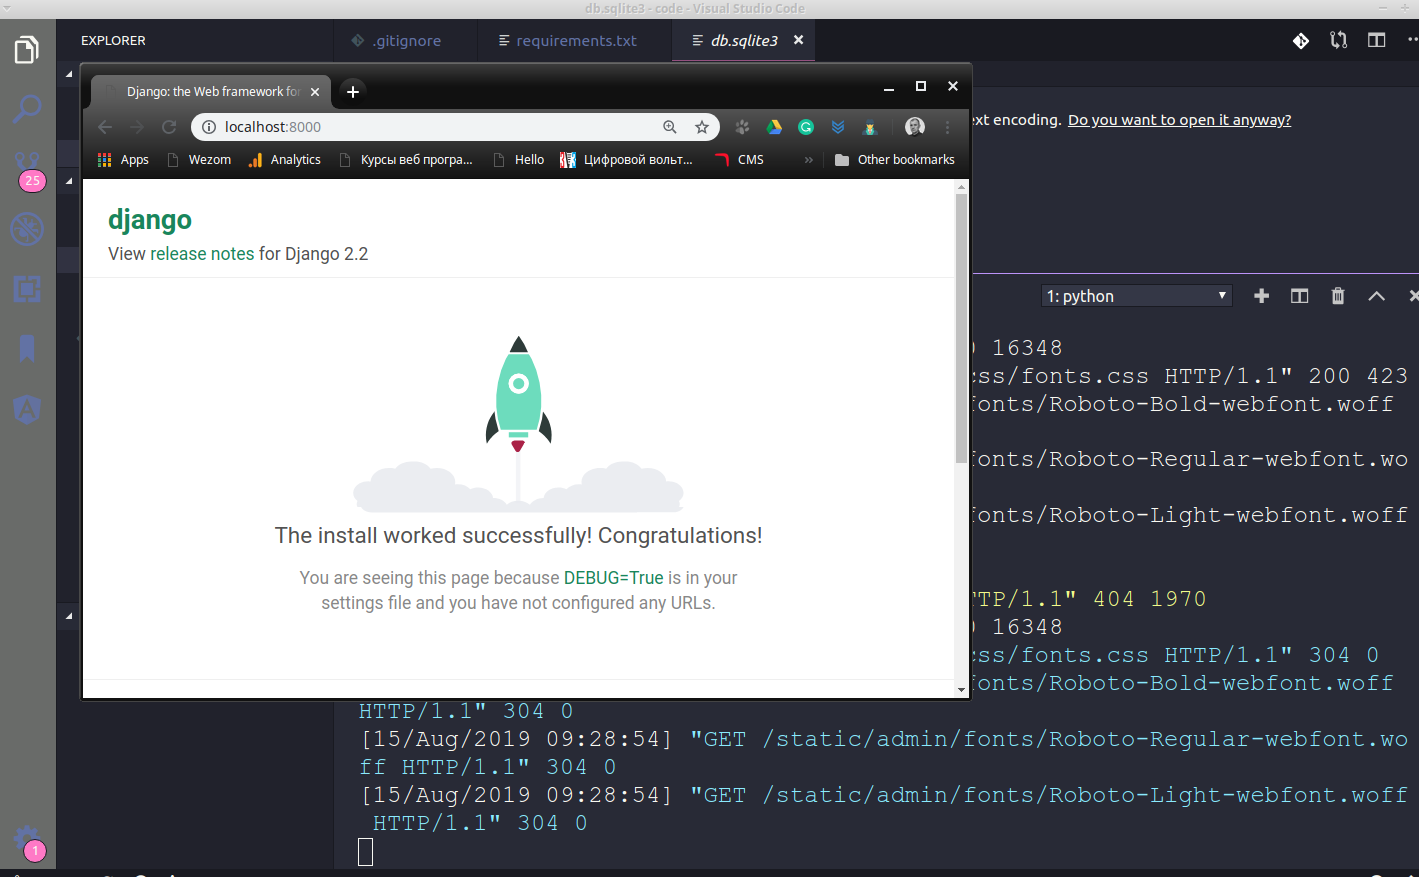This screenshot has height=877, width=1419.
Task: Collapse the first Explorer section arrow
Action: 69,74
